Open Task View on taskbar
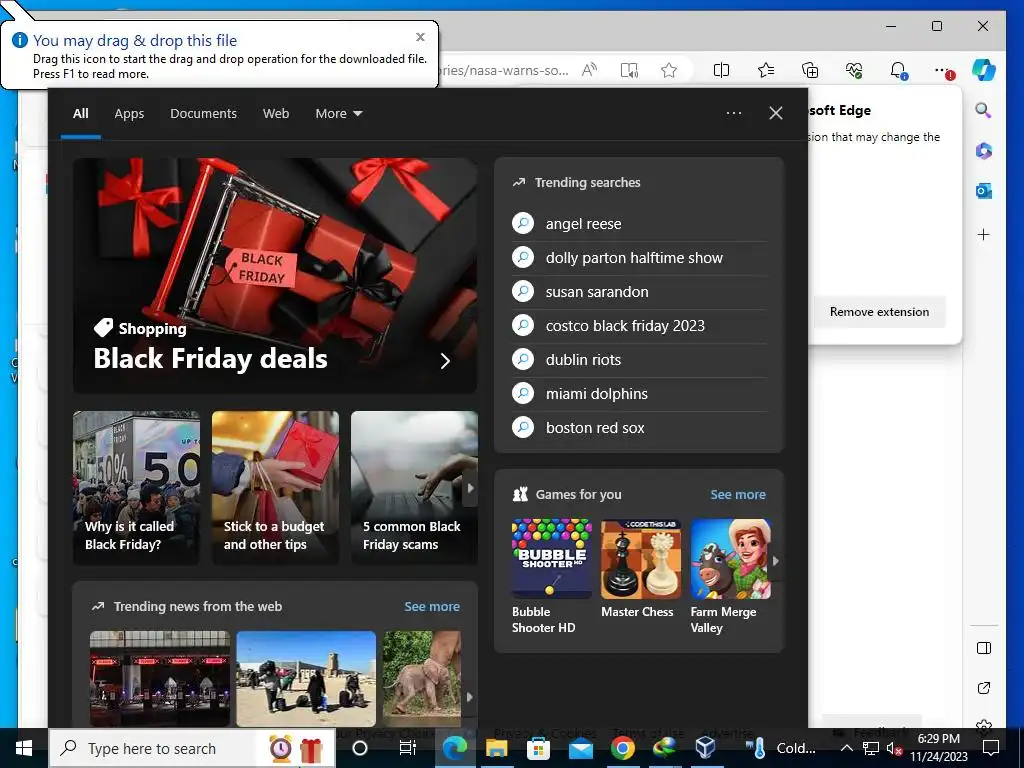The image size is (1024, 768). [408, 748]
